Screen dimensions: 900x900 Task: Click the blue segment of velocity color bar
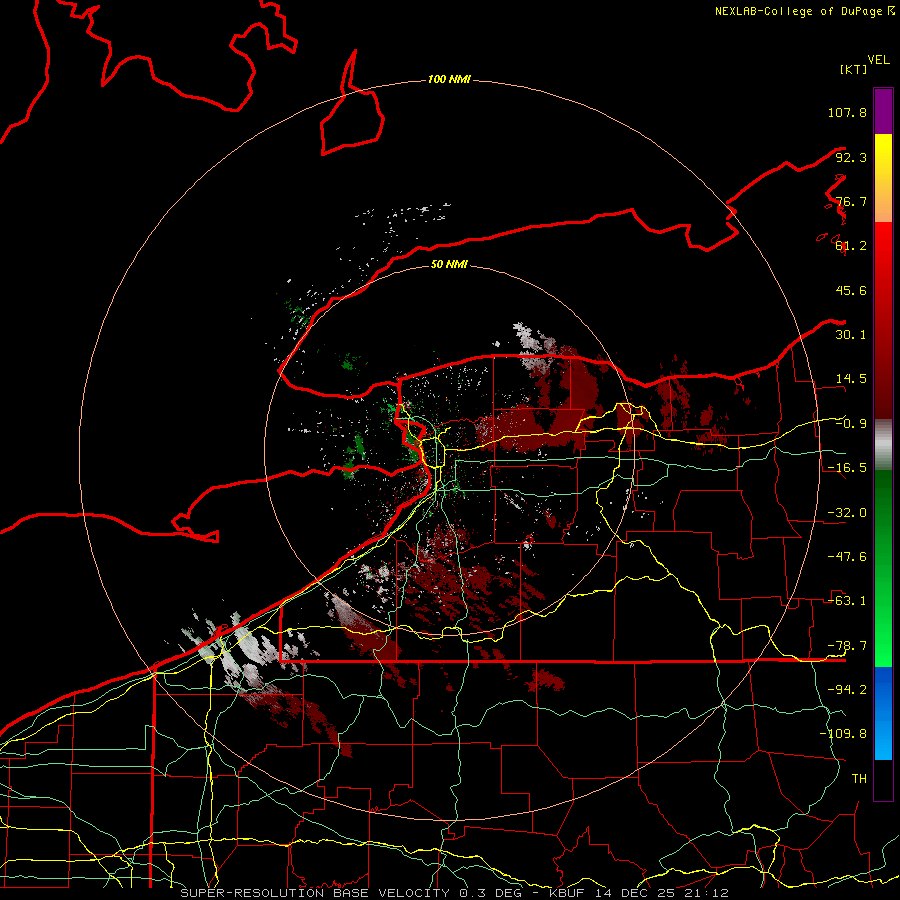(883, 713)
